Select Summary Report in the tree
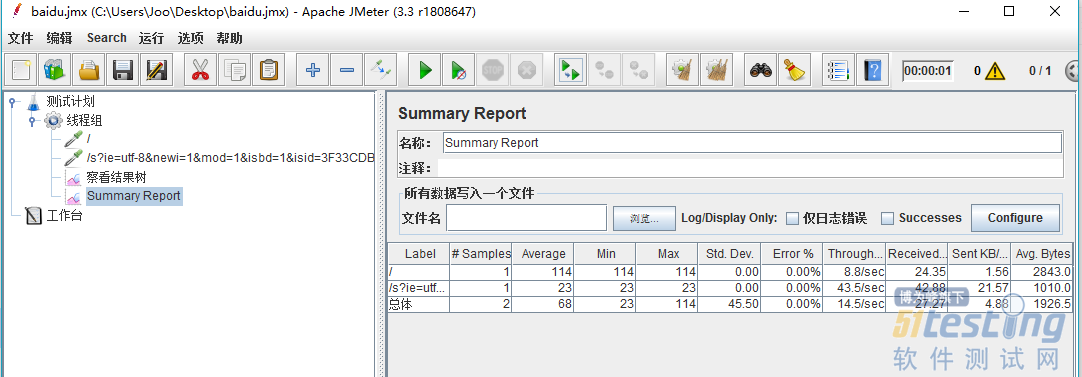 (134, 196)
